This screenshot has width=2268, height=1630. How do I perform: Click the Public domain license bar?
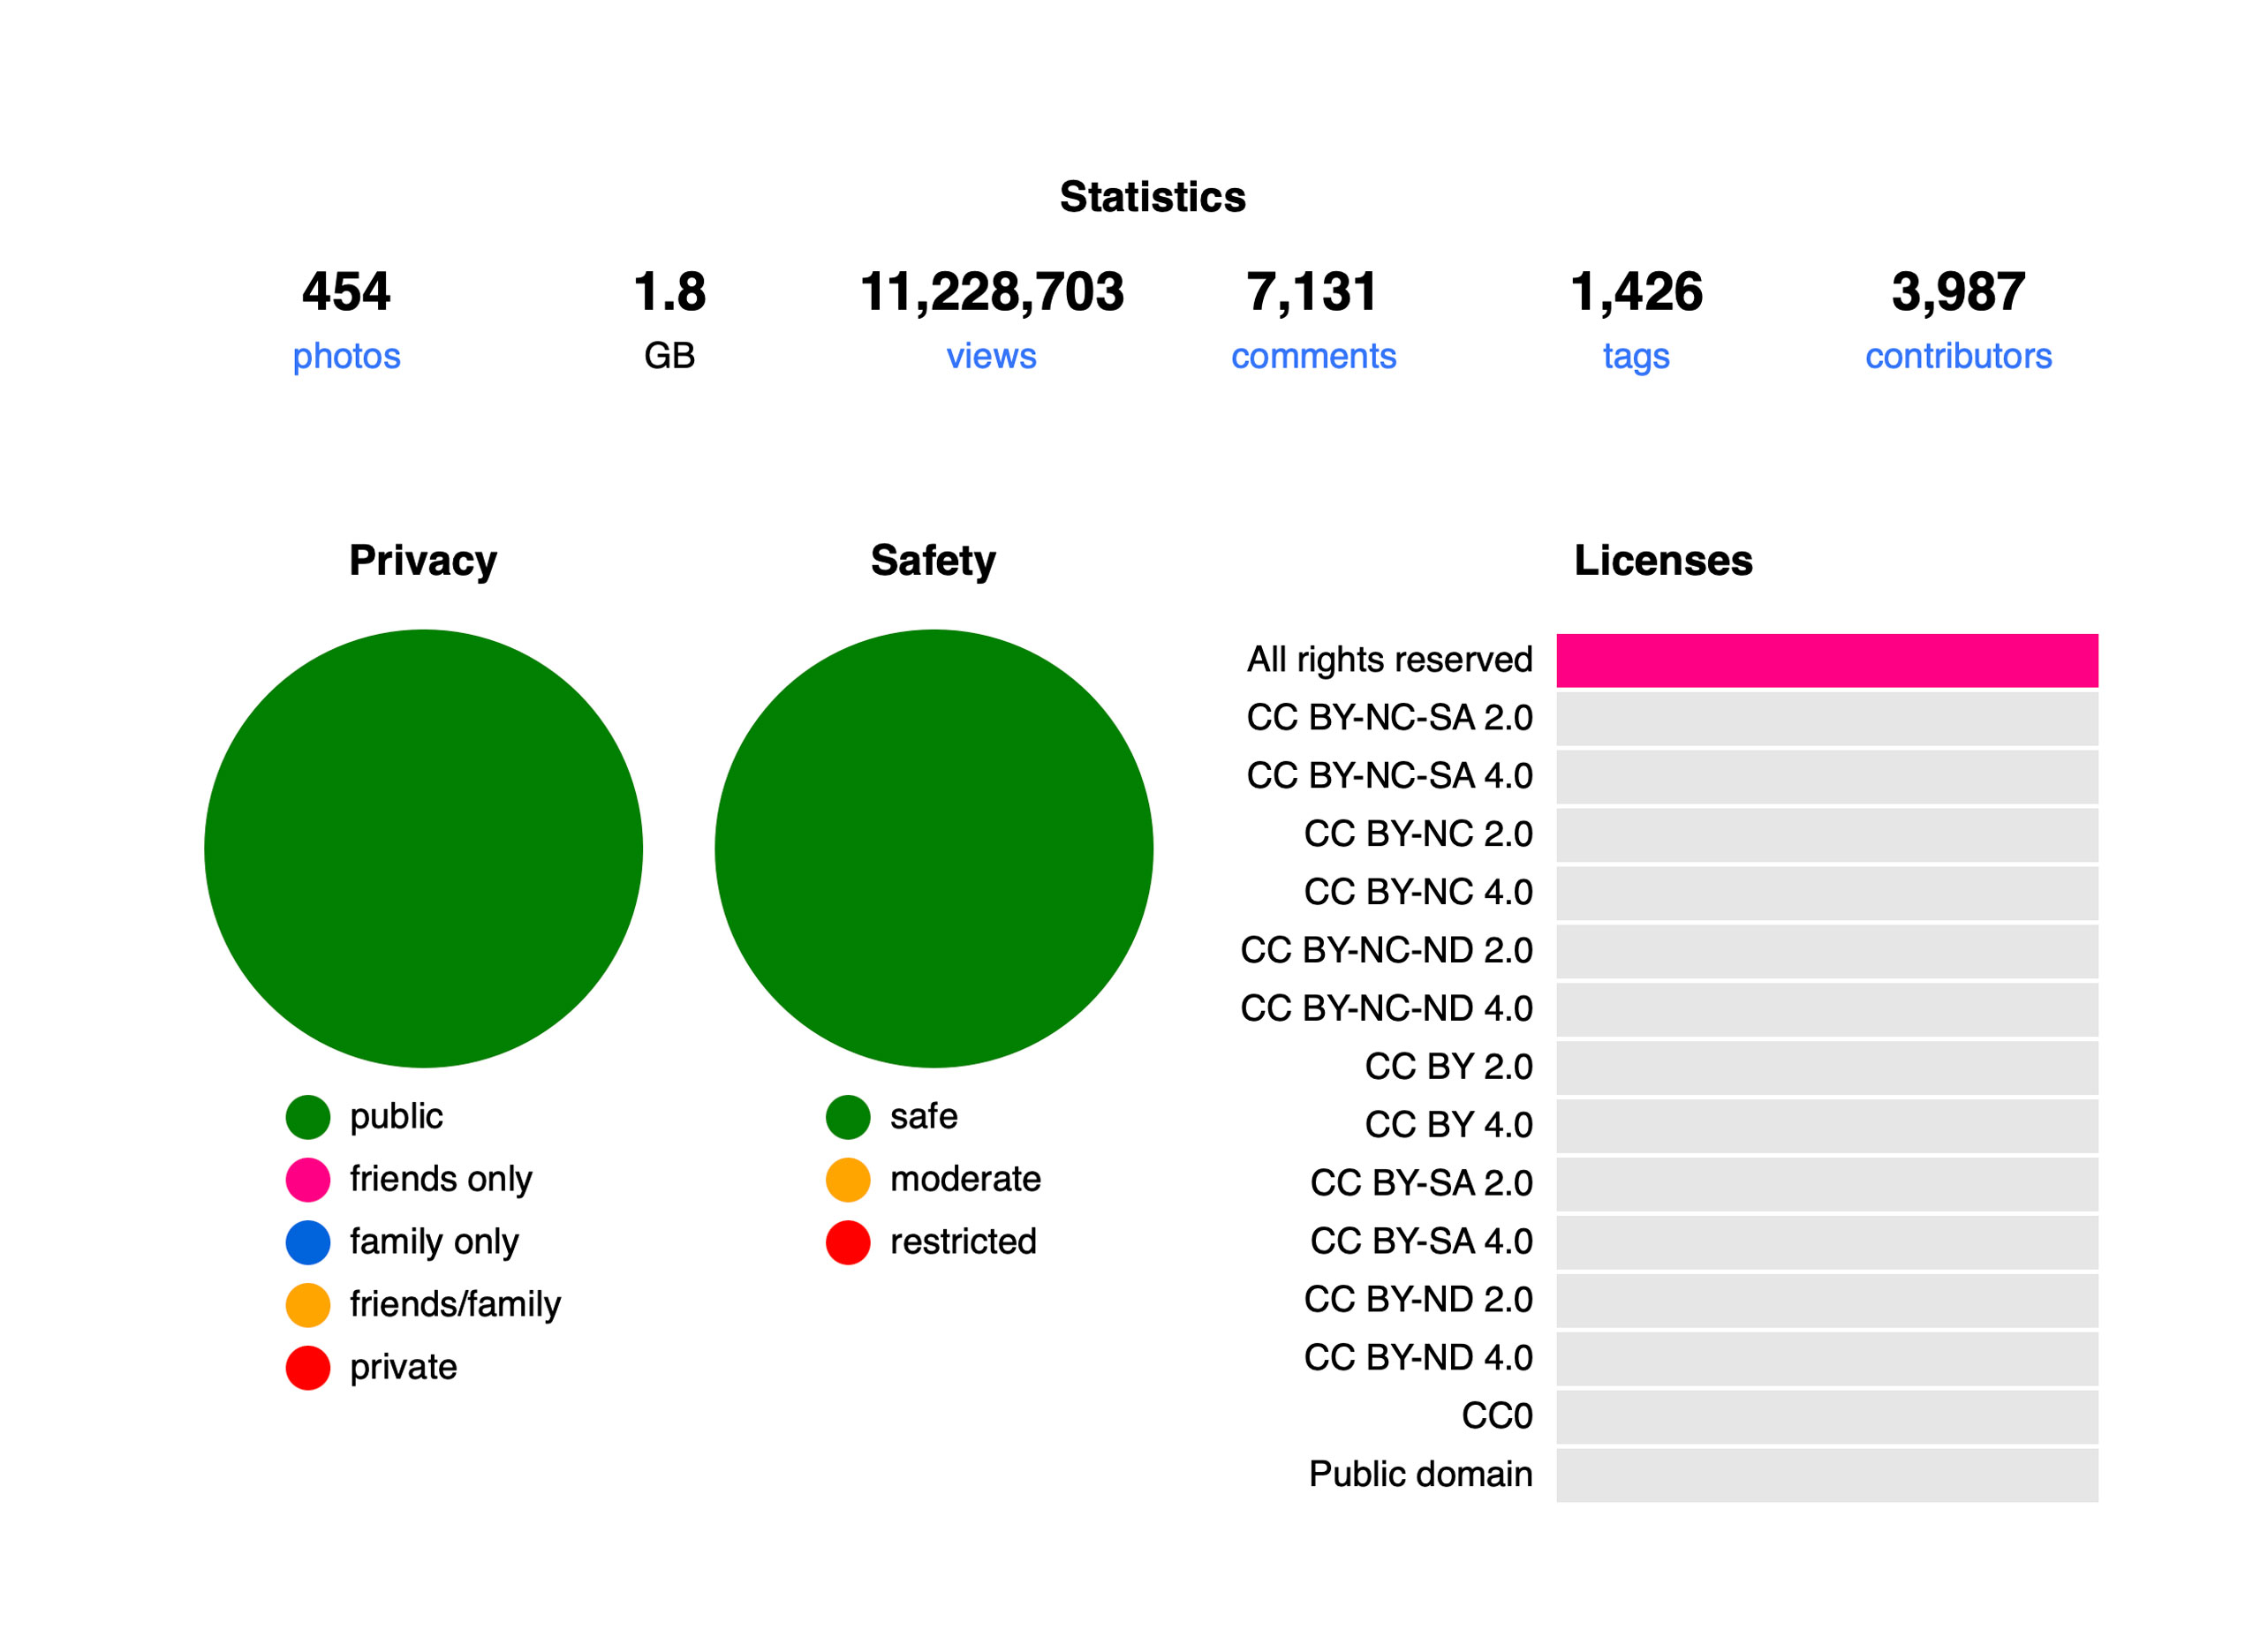[x=1827, y=1474]
